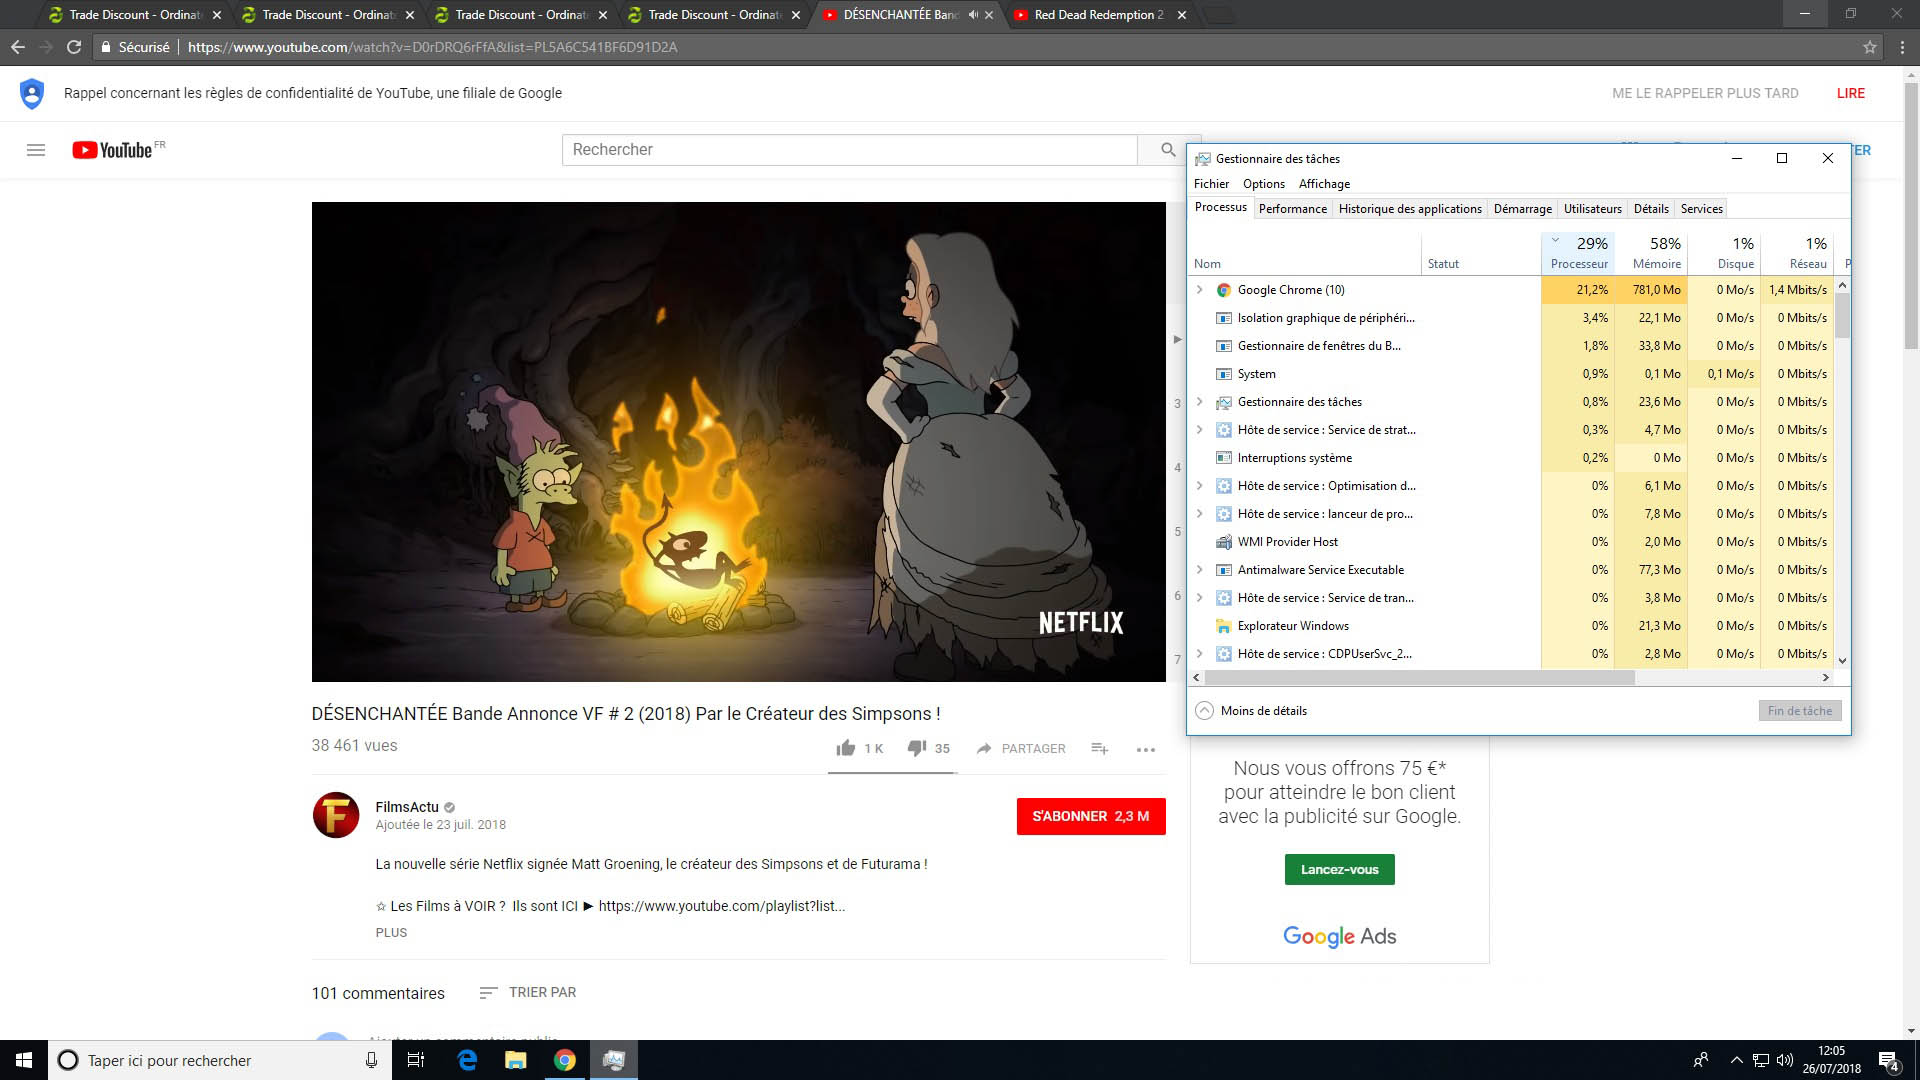The width and height of the screenshot is (1920, 1080).
Task: Dislike the video with thumbs down
Action: 917,748
